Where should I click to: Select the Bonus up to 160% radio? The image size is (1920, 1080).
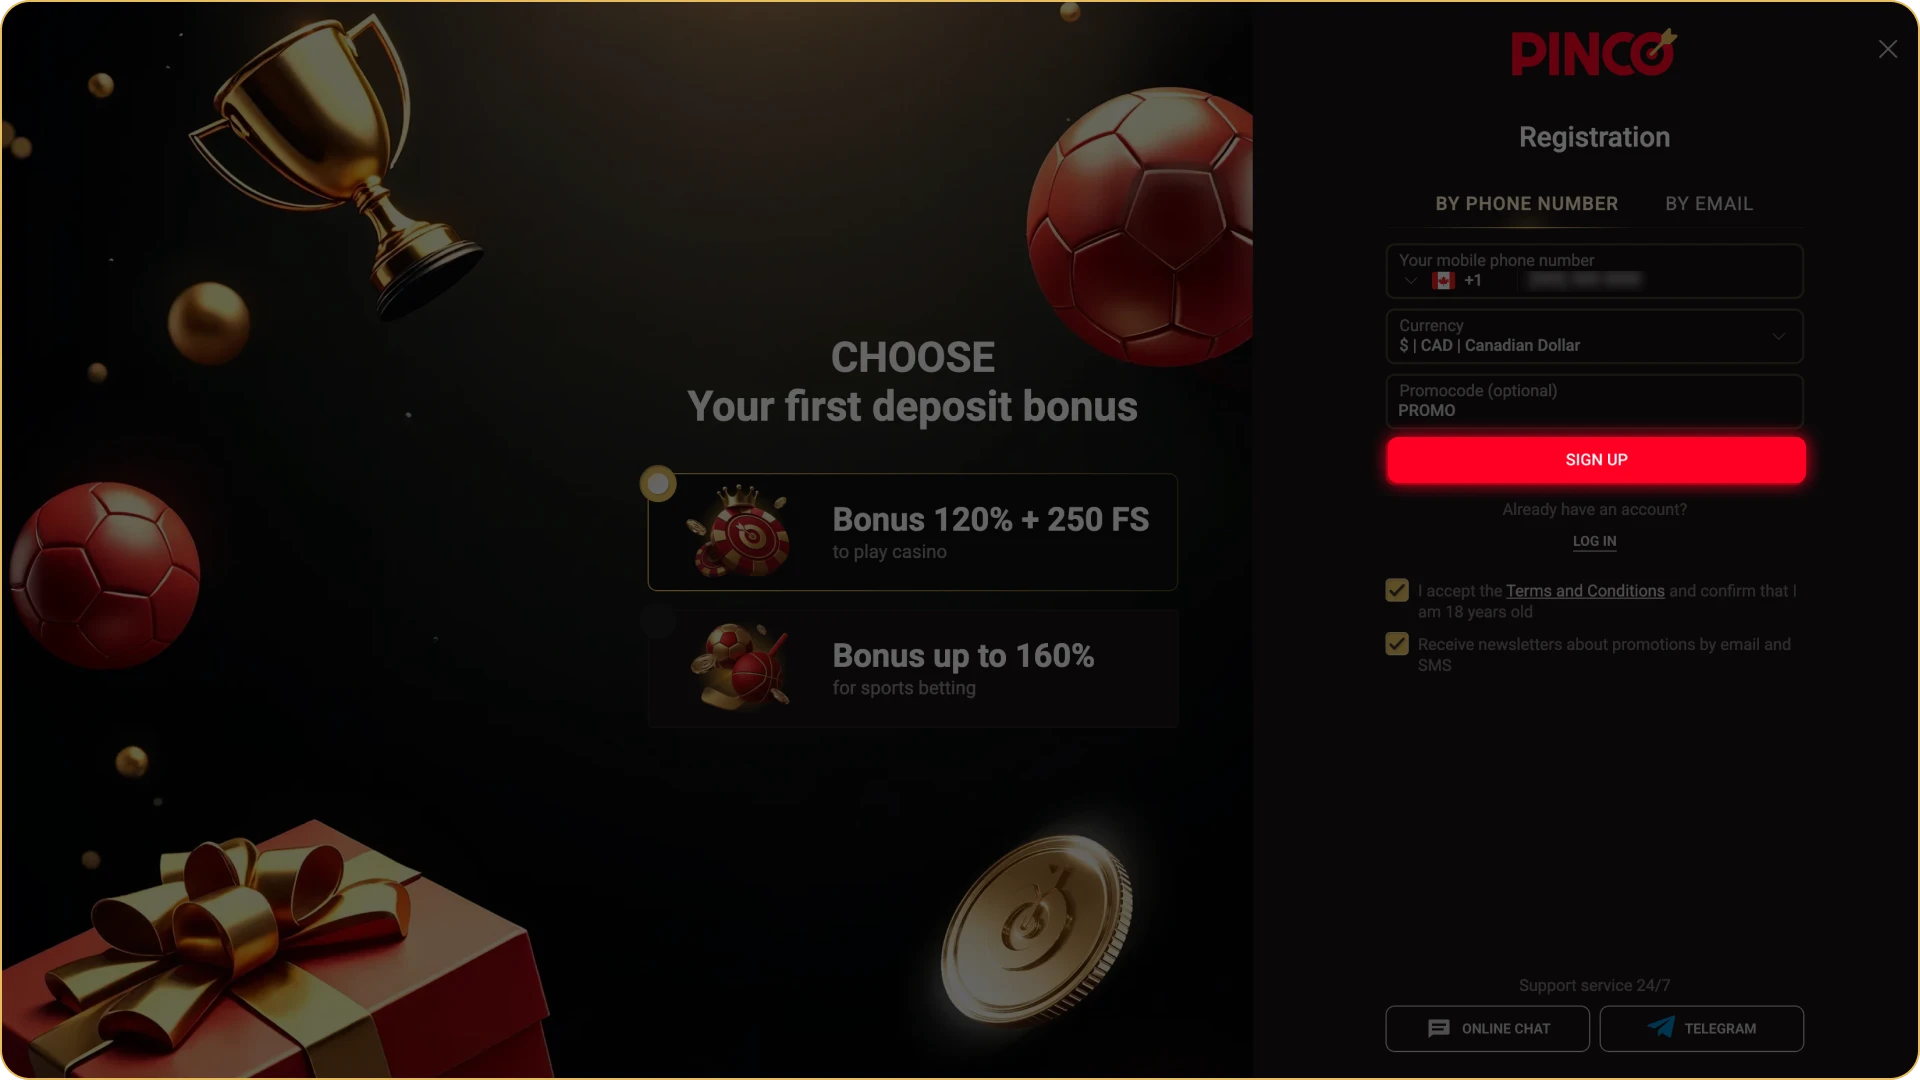pyautogui.click(x=658, y=621)
